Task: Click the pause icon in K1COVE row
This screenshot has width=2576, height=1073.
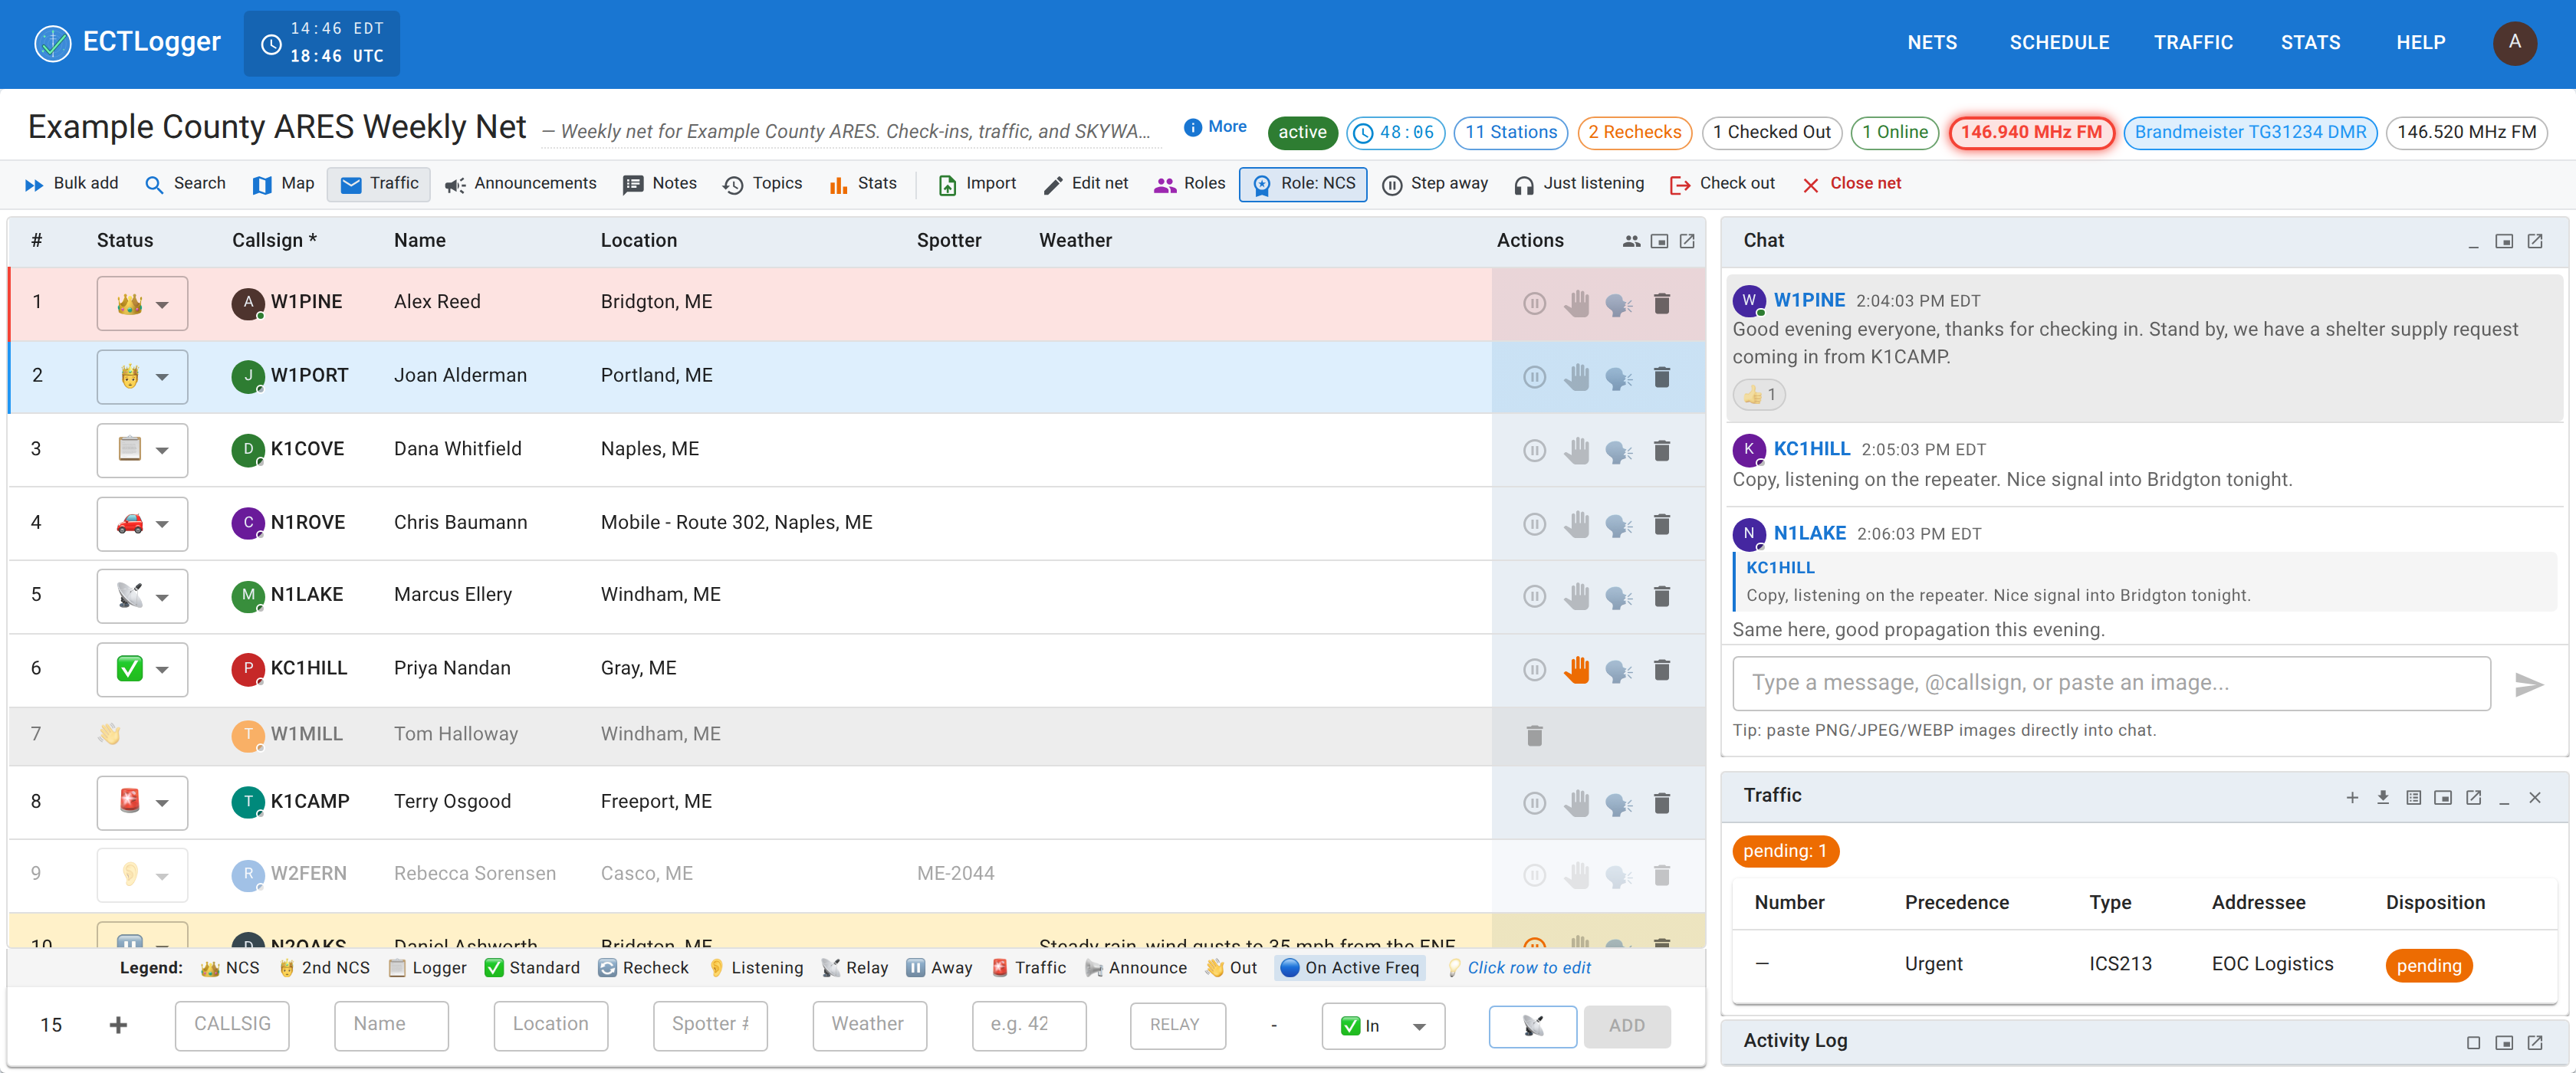Action: 1534,450
